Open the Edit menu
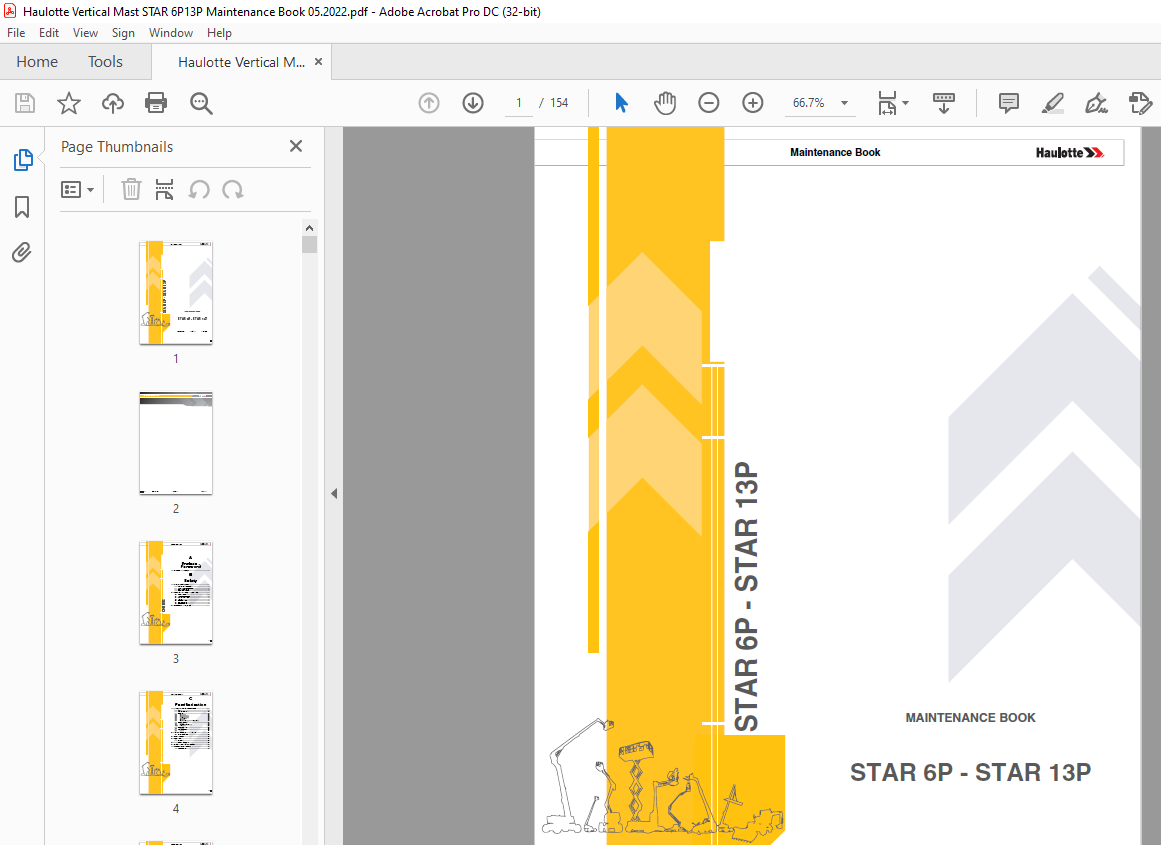Image resolution: width=1161 pixels, height=845 pixels. pyautogui.click(x=49, y=33)
